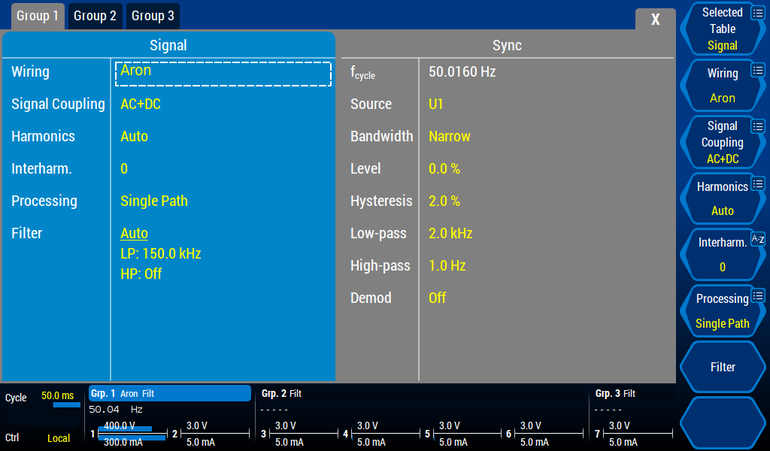Select Grp. 3 Filt status header

coord(615,394)
